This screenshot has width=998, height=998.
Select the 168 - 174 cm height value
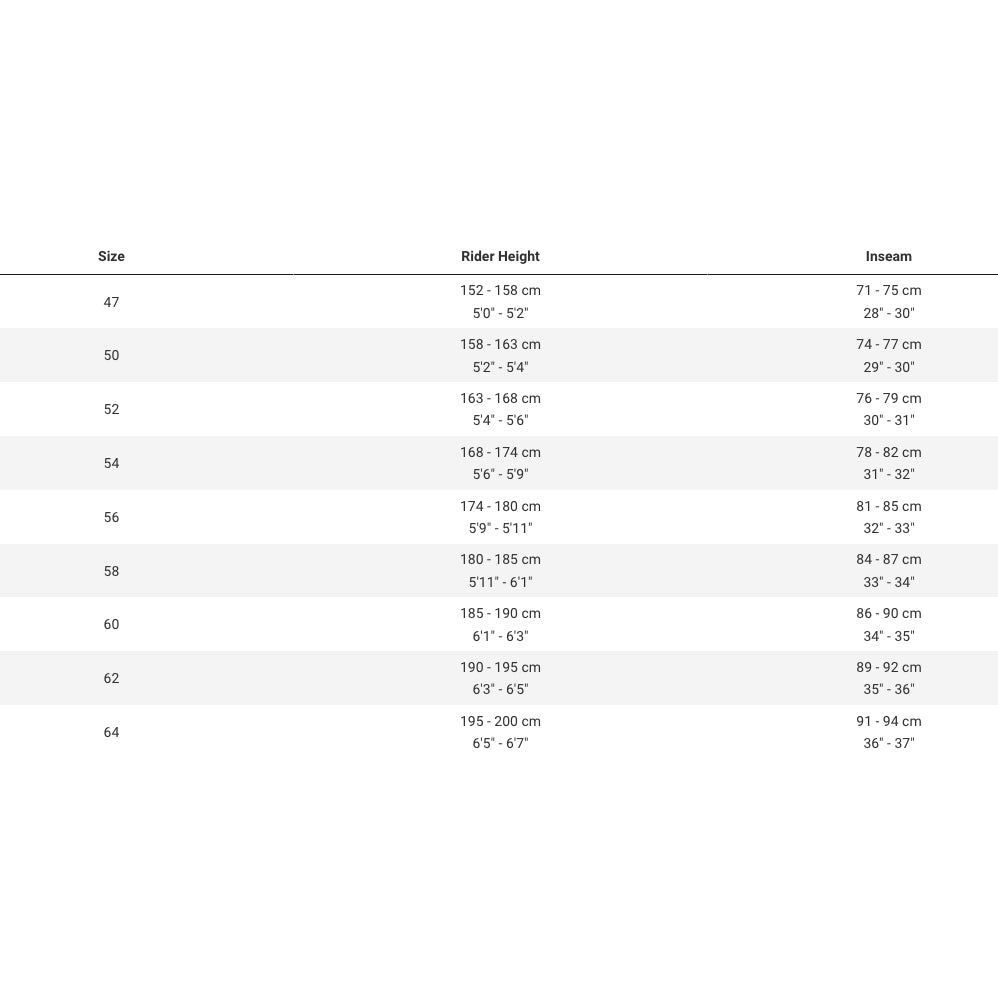click(500, 452)
